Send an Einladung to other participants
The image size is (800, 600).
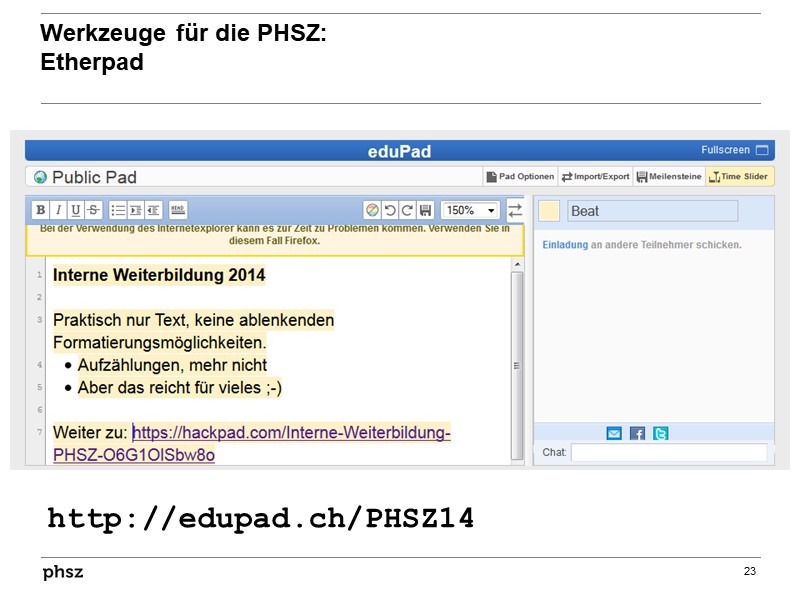(563, 243)
